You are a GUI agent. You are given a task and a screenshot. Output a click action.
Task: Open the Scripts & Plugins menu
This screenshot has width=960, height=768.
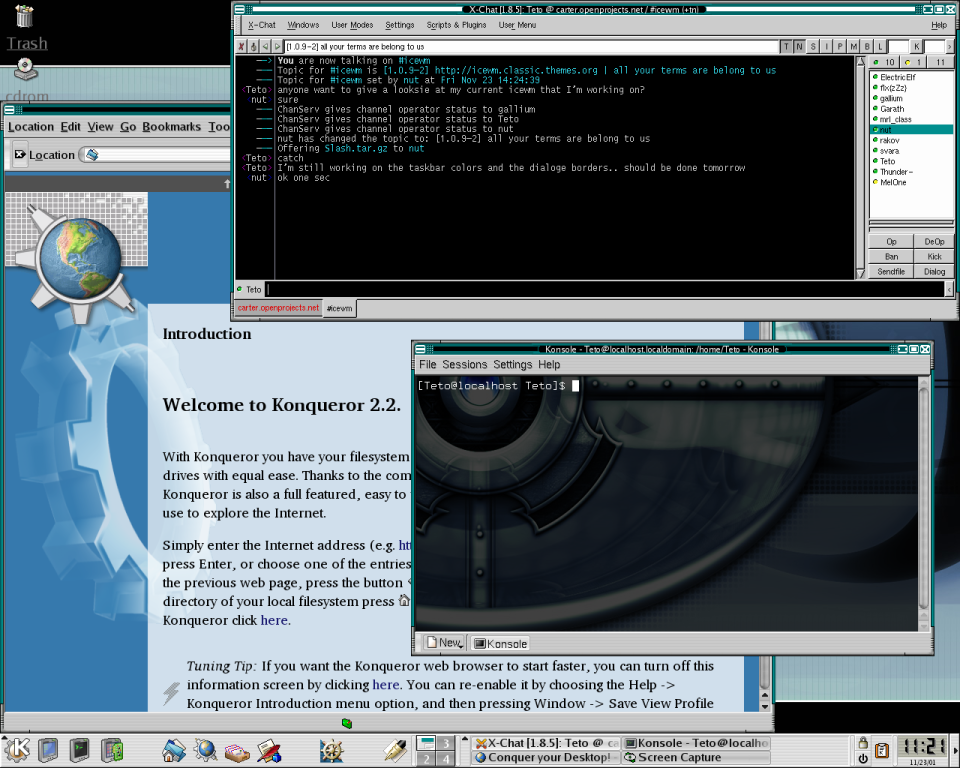(x=456, y=25)
